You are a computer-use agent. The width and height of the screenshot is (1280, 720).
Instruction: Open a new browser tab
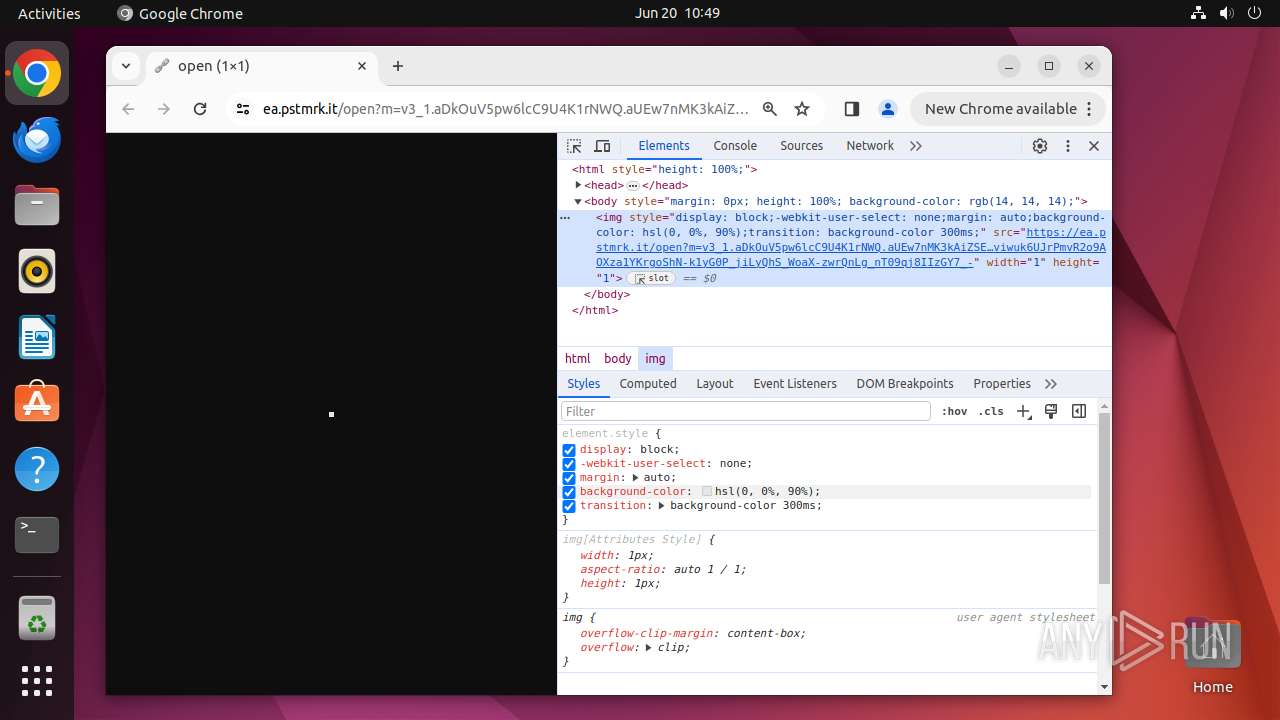(398, 66)
